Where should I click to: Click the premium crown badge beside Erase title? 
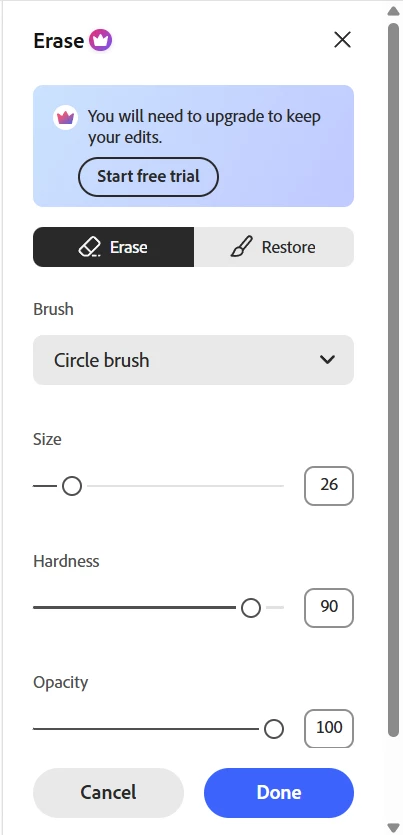point(100,40)
